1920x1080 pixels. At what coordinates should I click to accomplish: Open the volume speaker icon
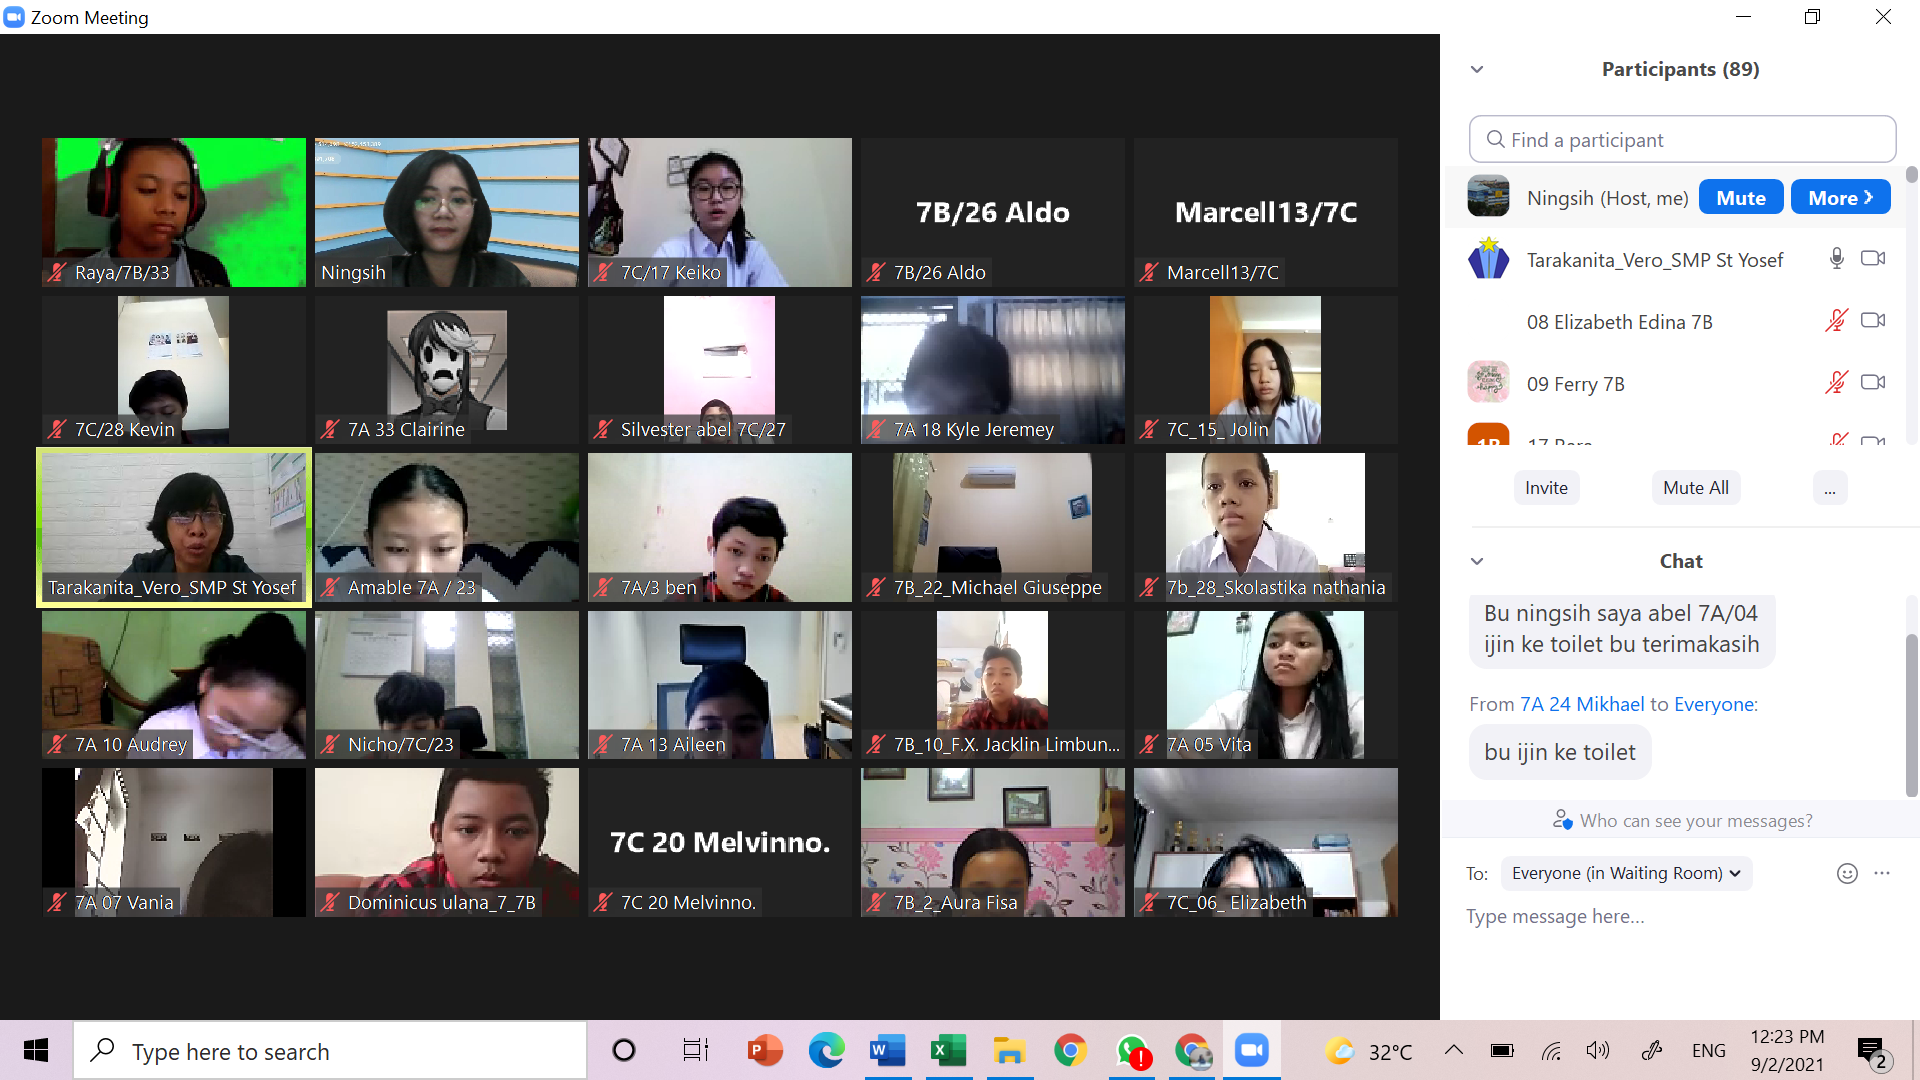pyautogui.click(x=1598, y=1050)
